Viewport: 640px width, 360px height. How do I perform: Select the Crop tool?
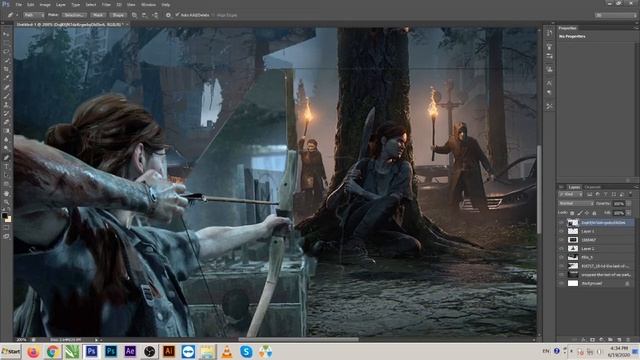(6, 69)
